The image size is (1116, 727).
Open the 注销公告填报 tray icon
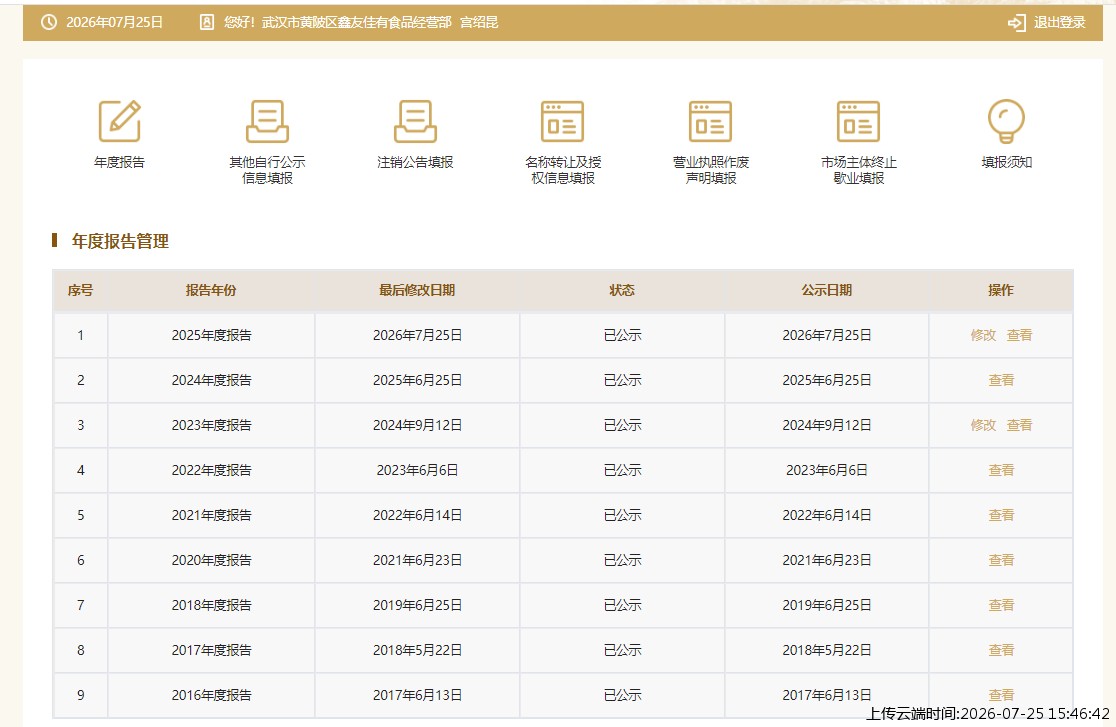(415, 121)
